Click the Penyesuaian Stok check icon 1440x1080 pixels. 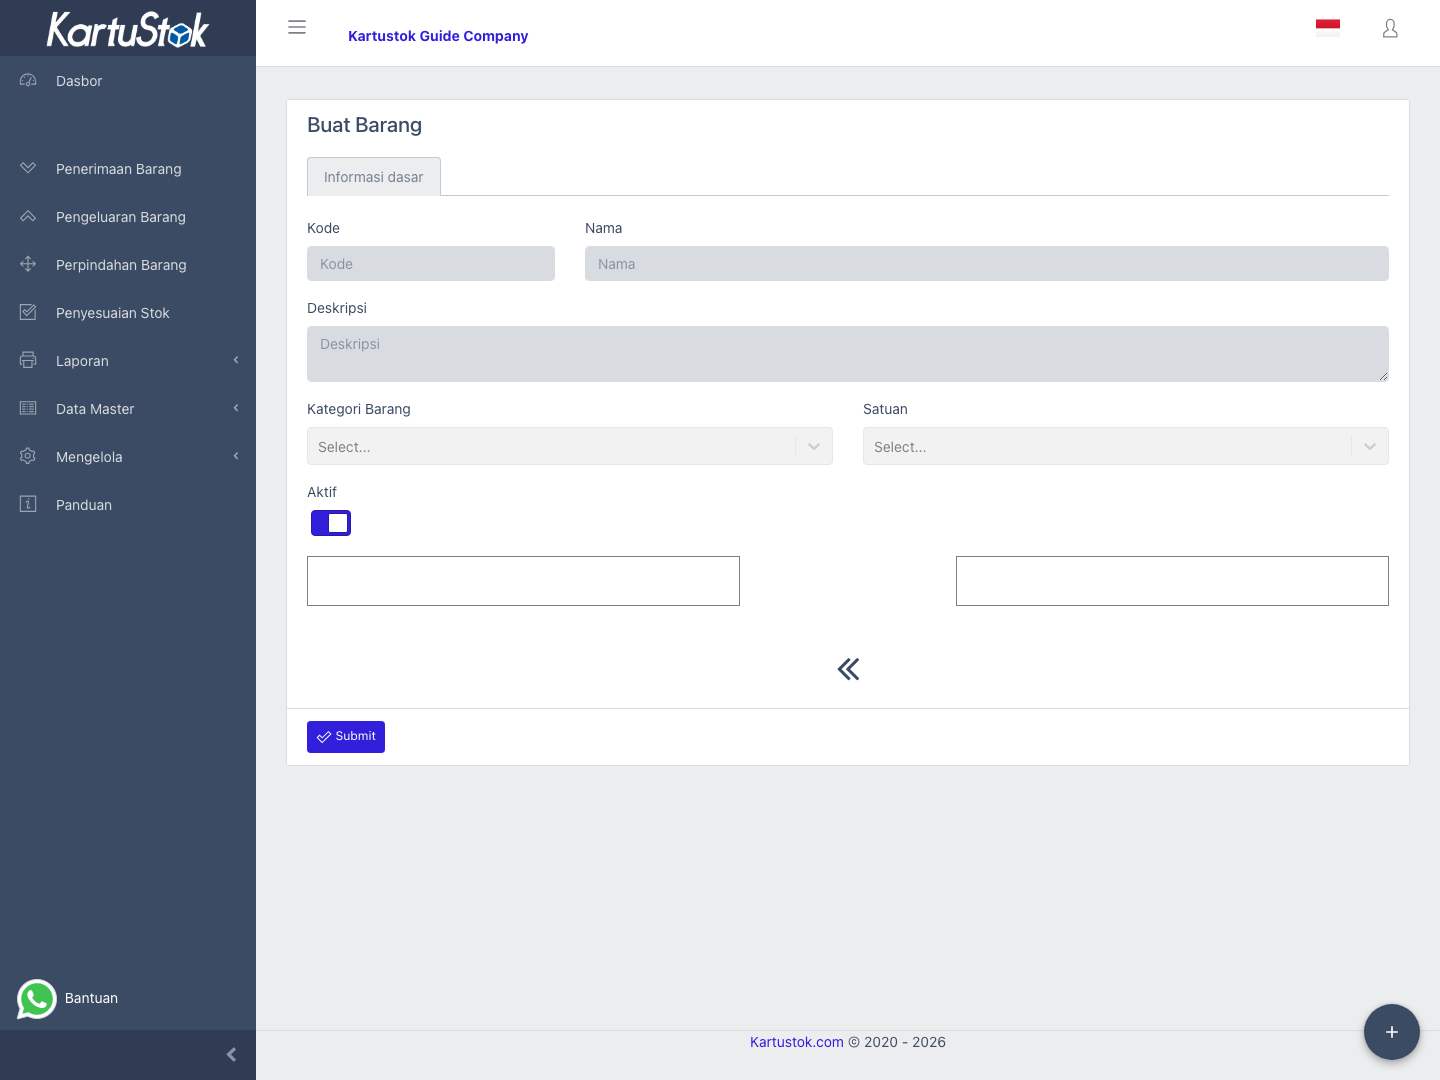coord(28,312)
